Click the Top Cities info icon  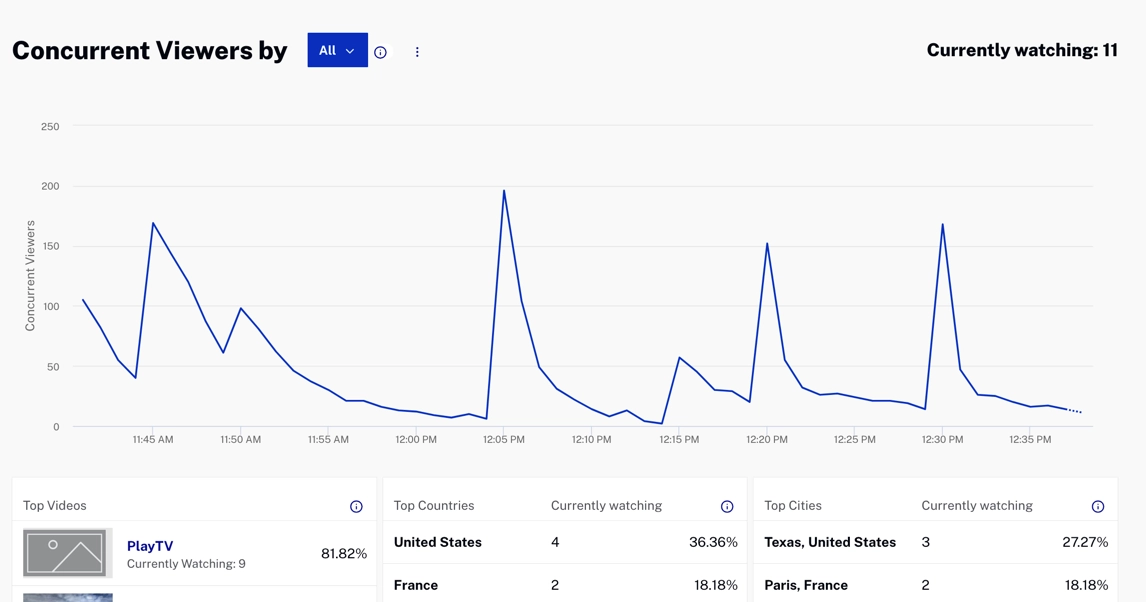pyautogui.click(x=1098, y=507)
